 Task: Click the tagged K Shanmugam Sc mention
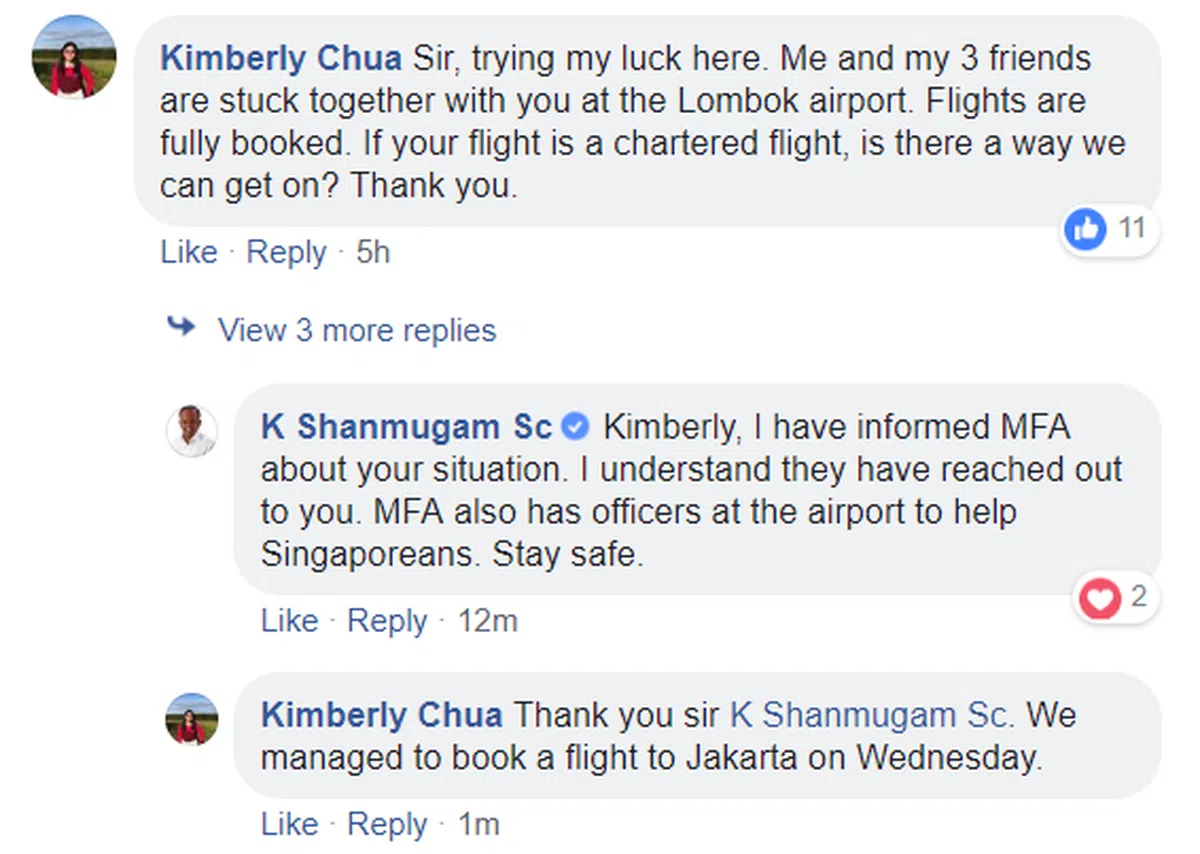[x=871, y=716]
